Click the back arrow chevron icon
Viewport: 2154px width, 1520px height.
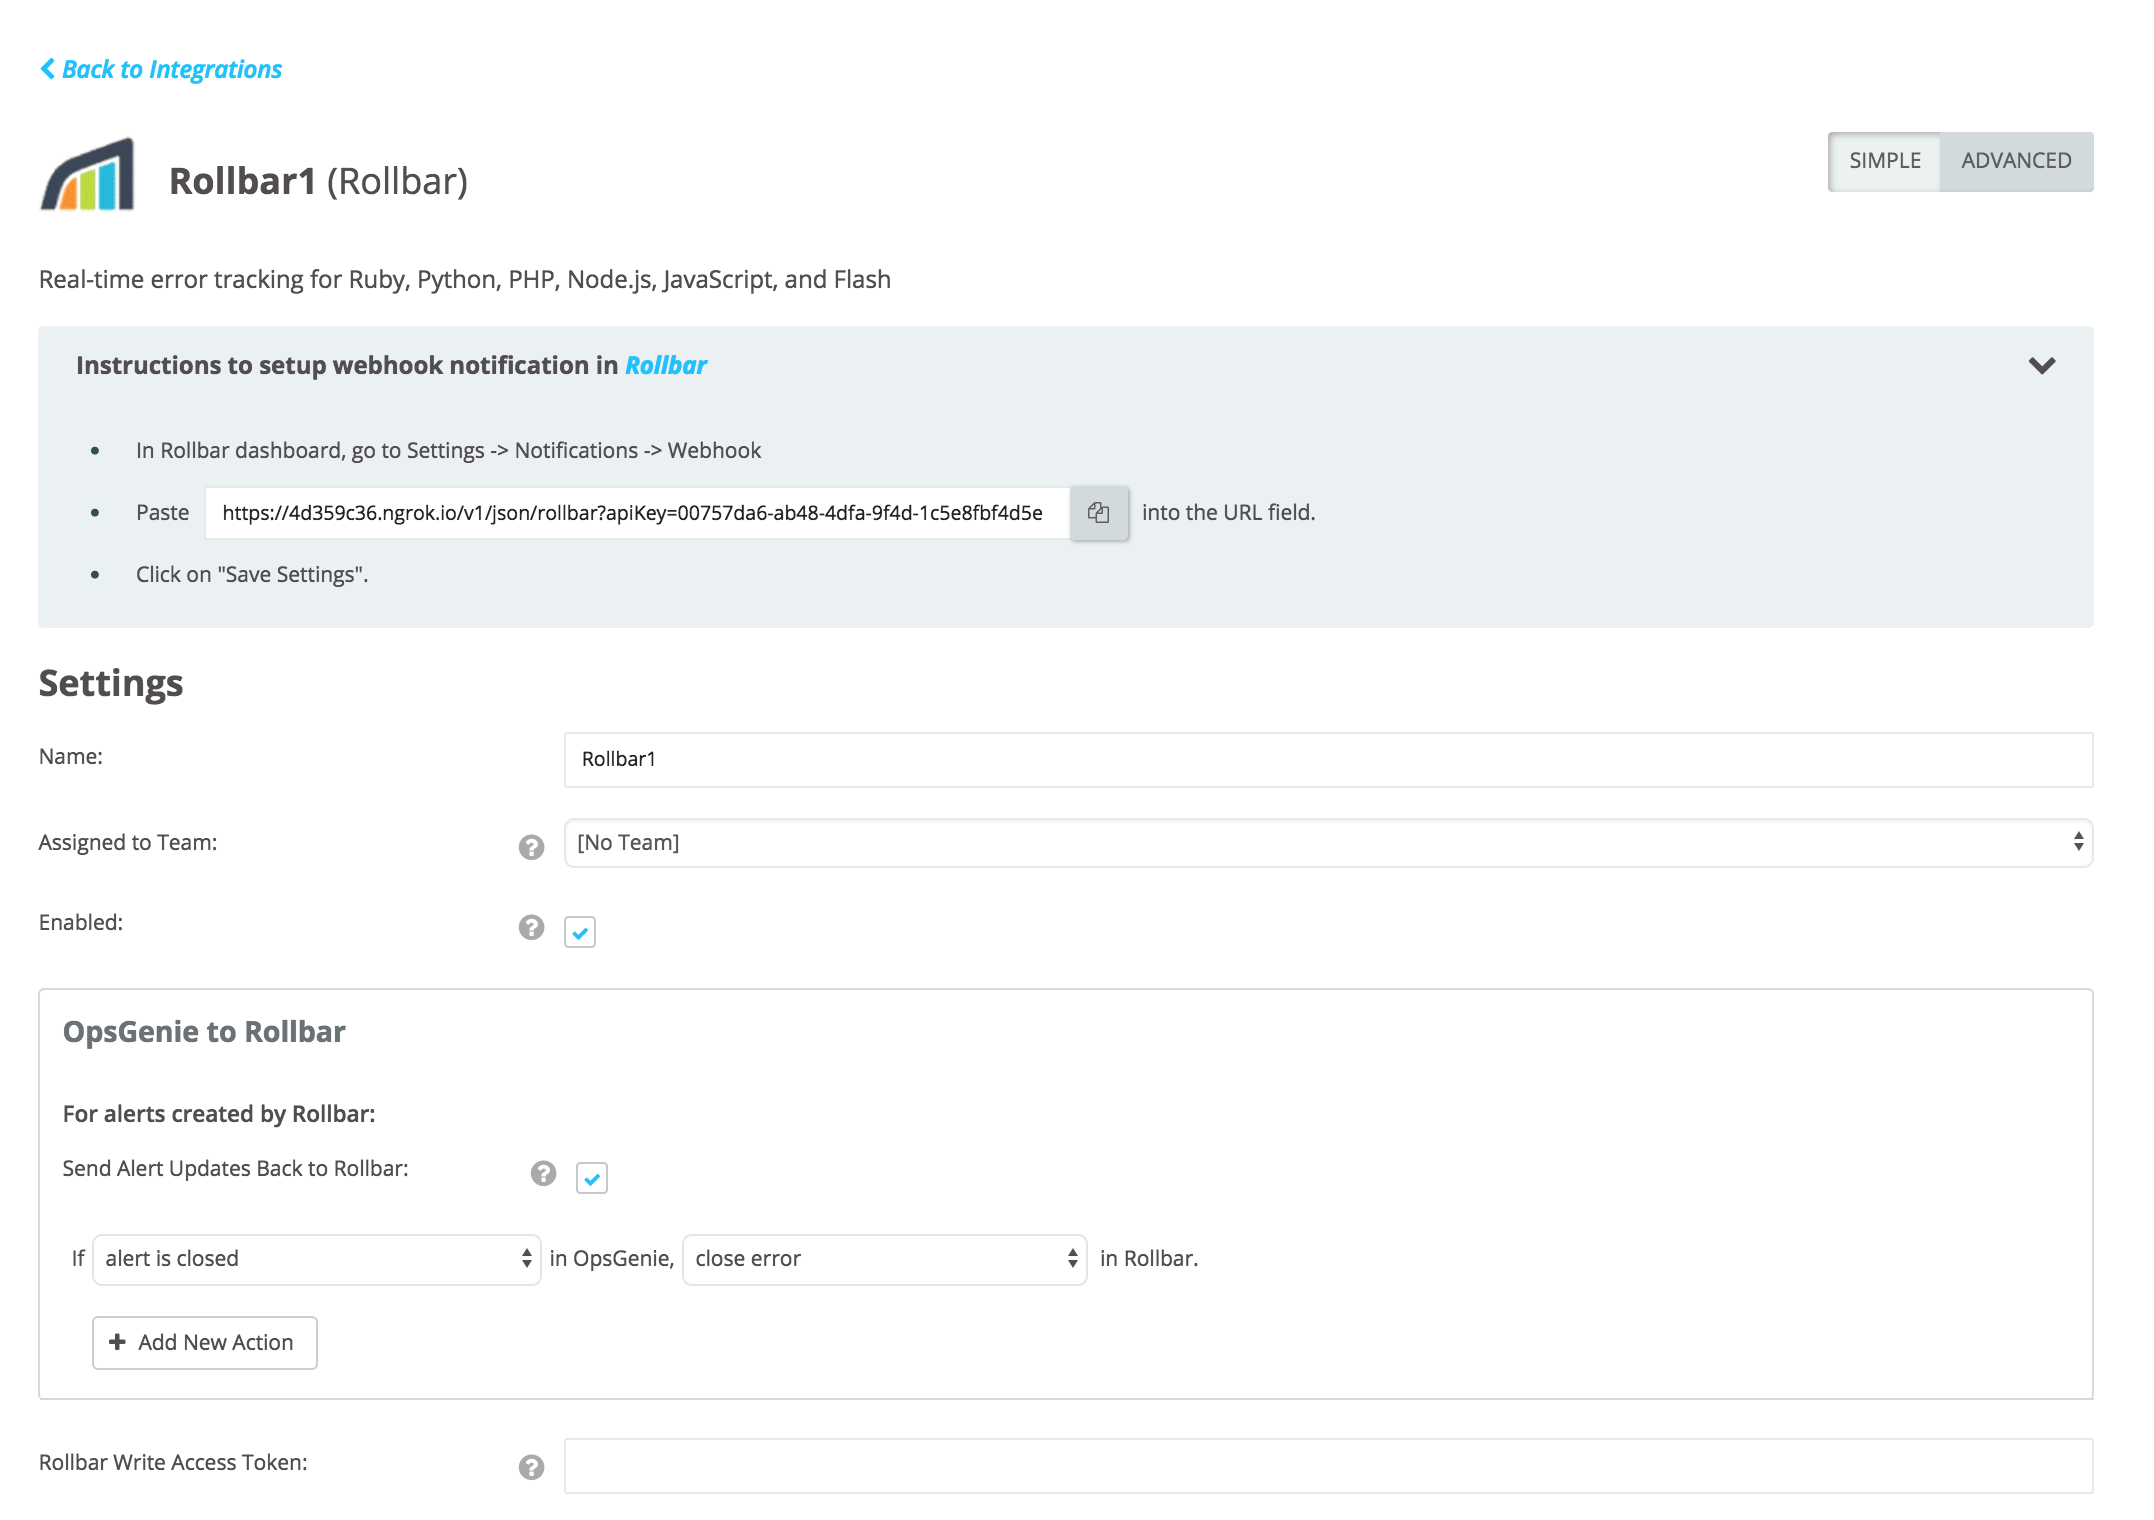tap(47, 68)
